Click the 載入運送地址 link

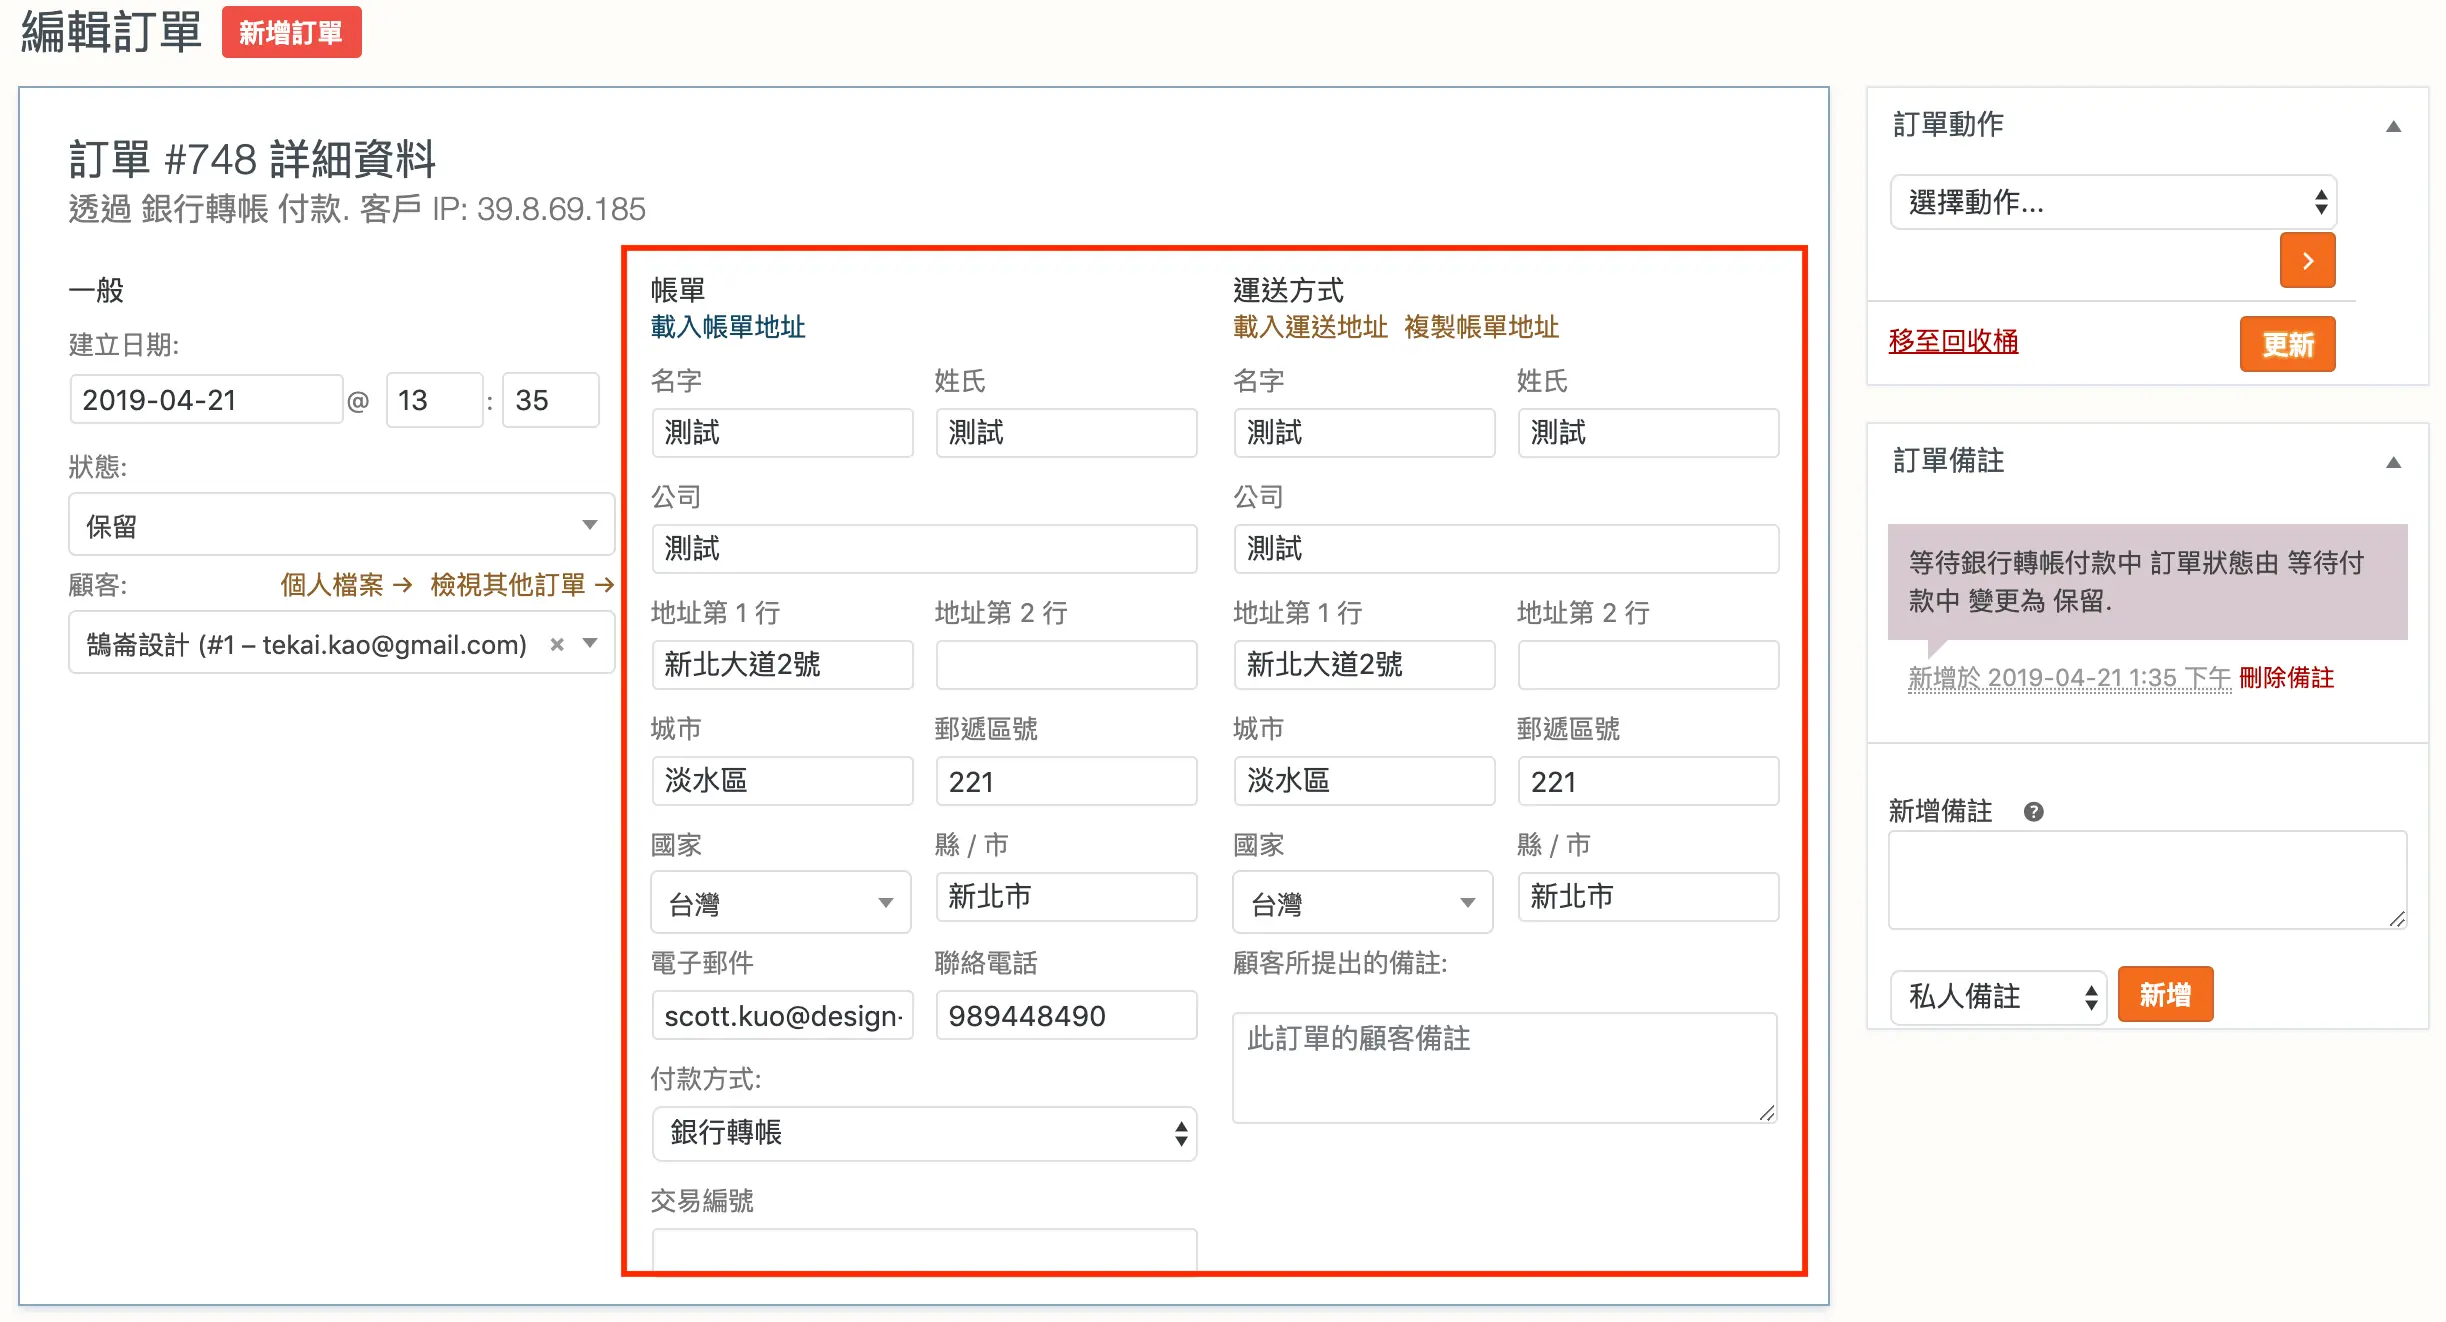(1310, 327)
